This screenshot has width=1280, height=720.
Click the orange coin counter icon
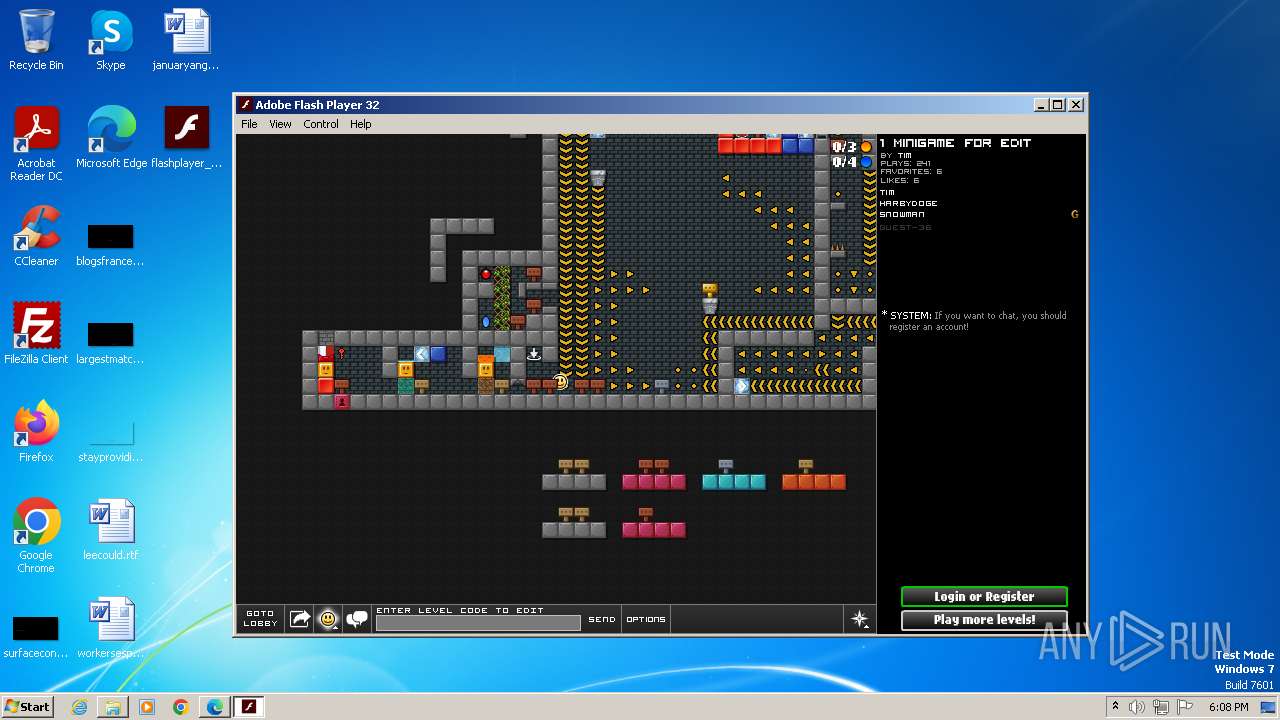(x=866, y=147)
